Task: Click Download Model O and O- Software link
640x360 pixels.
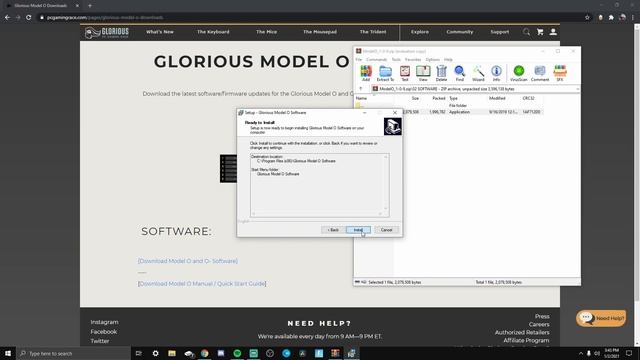Action: 188,261
